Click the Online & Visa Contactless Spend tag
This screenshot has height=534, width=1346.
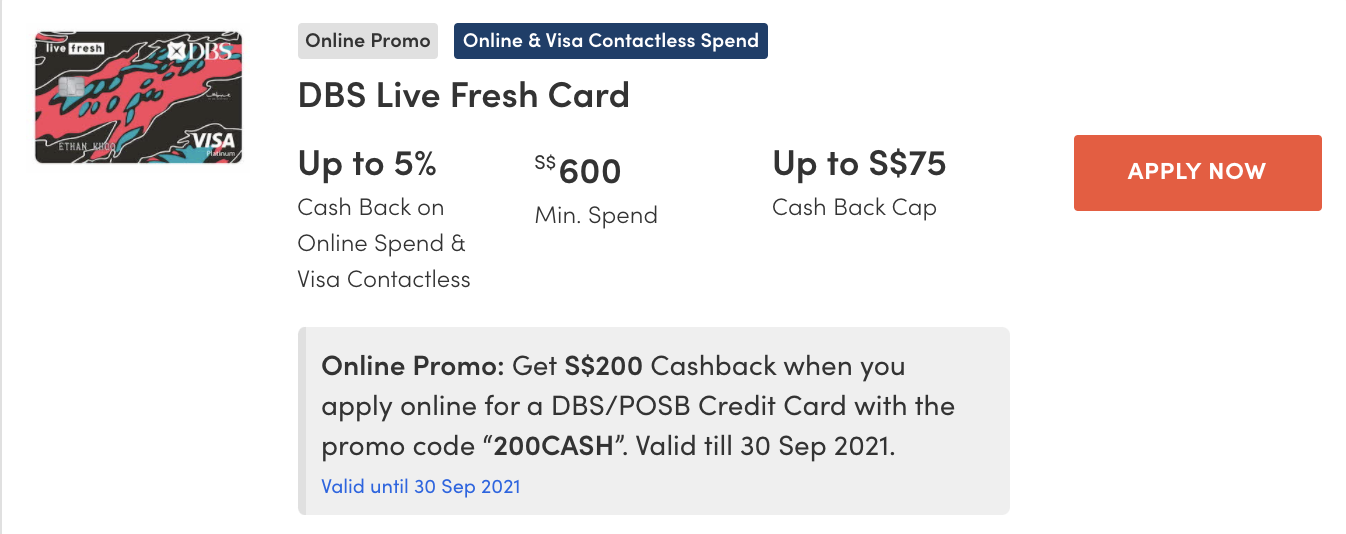coord(610,41)
